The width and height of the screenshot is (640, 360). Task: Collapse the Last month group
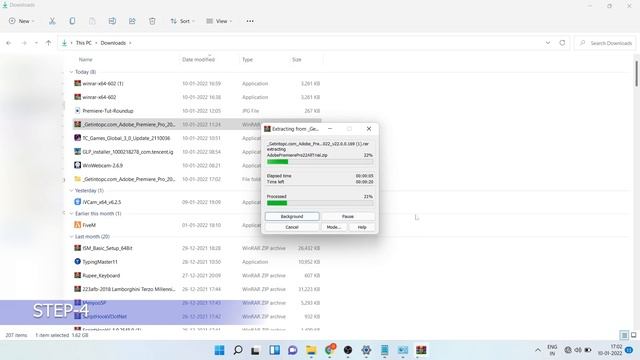[71, 236]
